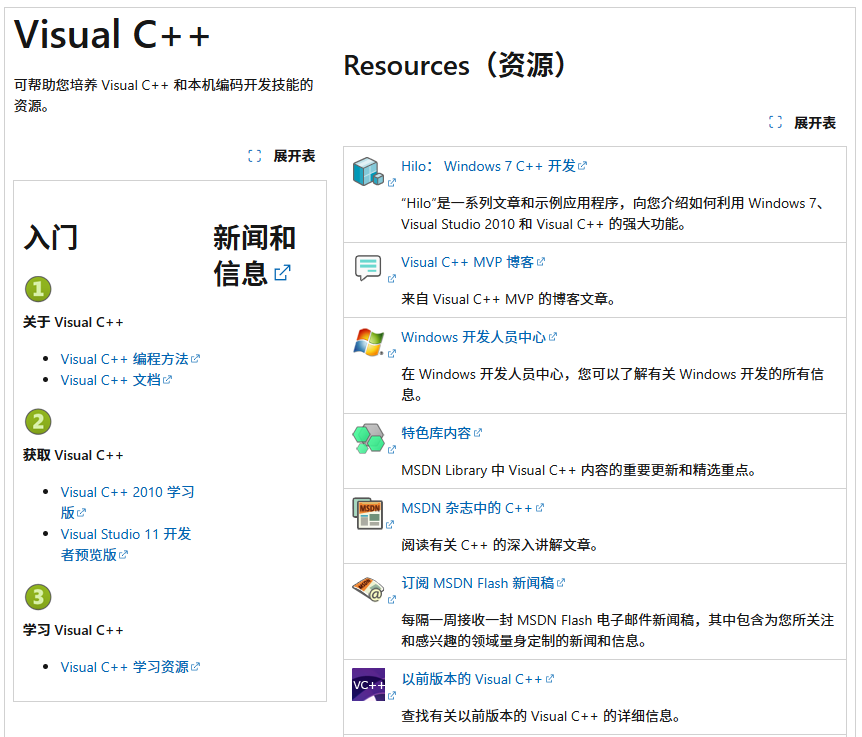The width and height of the screenshot is (862, 737).
Task: Click description starting MSDN Library 中 Visual C++
Action: pyautogui.click(x=579, y=470)
